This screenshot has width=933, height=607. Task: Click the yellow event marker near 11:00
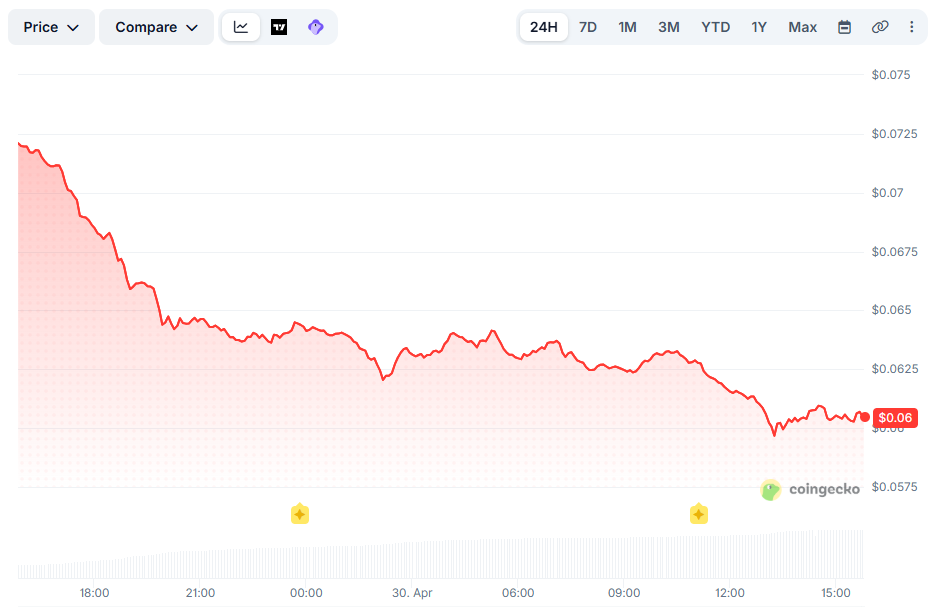pos(698,514)
